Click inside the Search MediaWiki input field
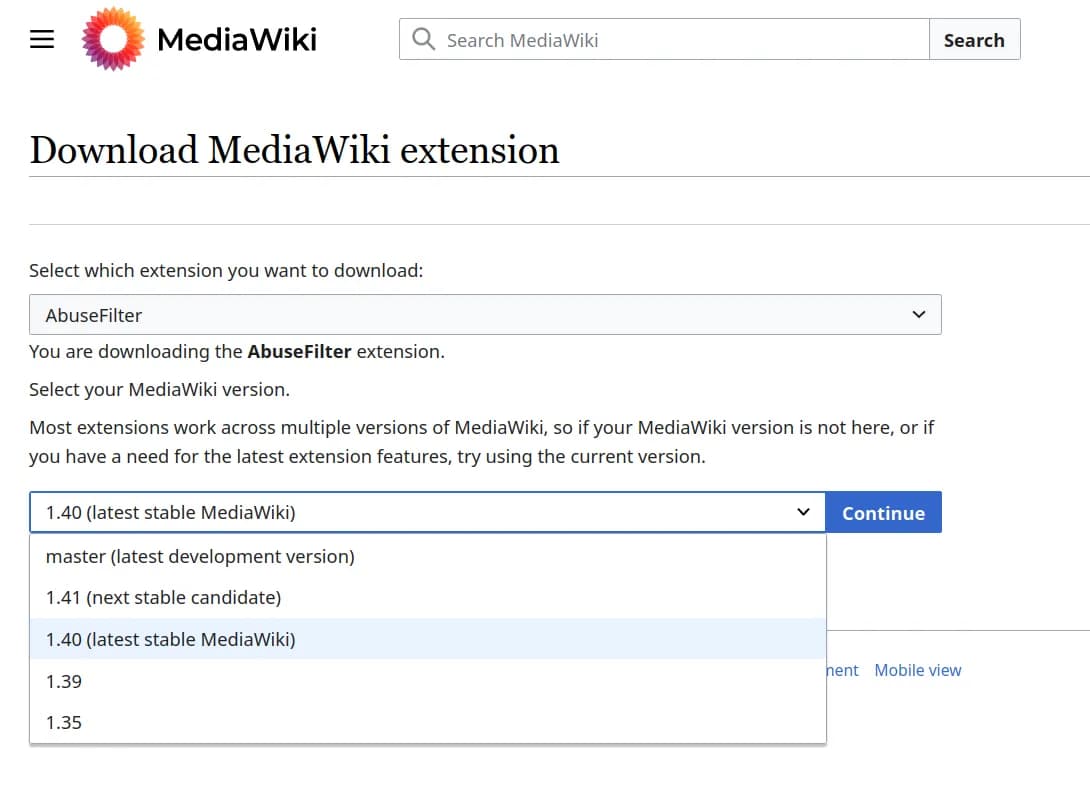This screenshot has width=1090, height=793. tap(660, 39)
